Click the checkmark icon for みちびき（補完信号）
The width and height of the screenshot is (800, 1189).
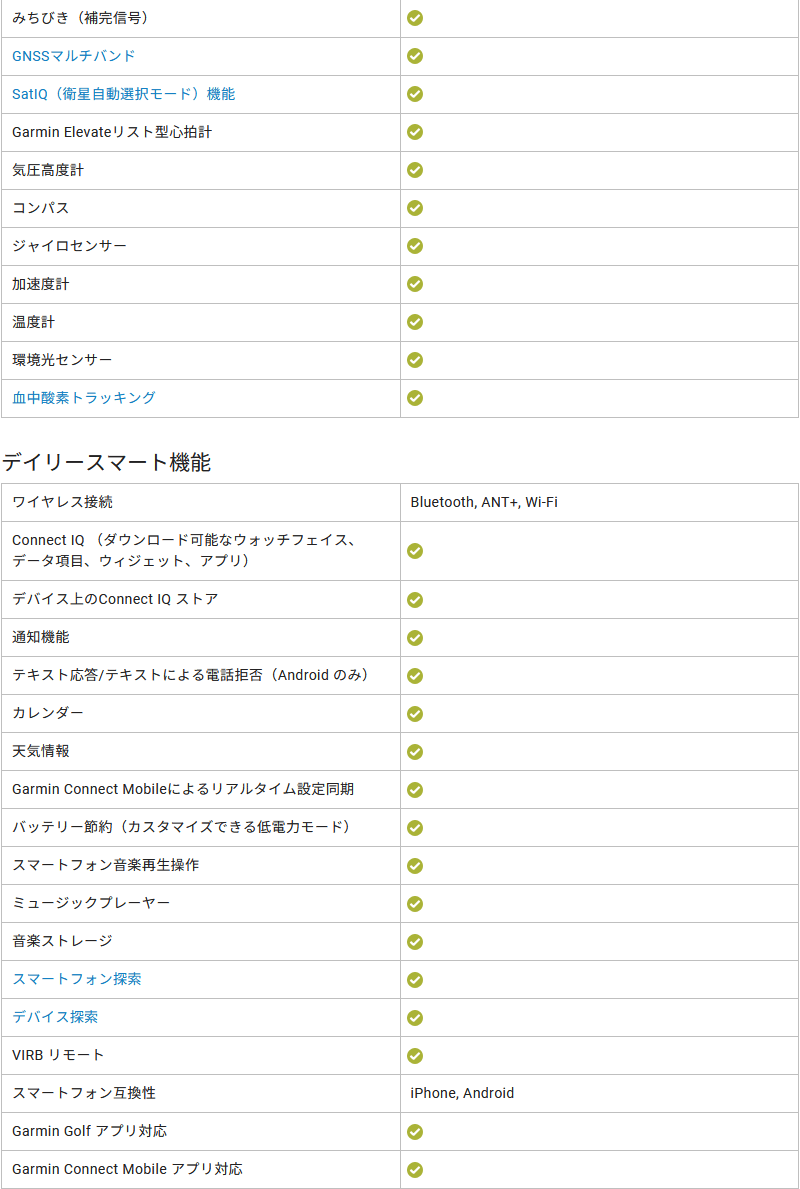415,18
